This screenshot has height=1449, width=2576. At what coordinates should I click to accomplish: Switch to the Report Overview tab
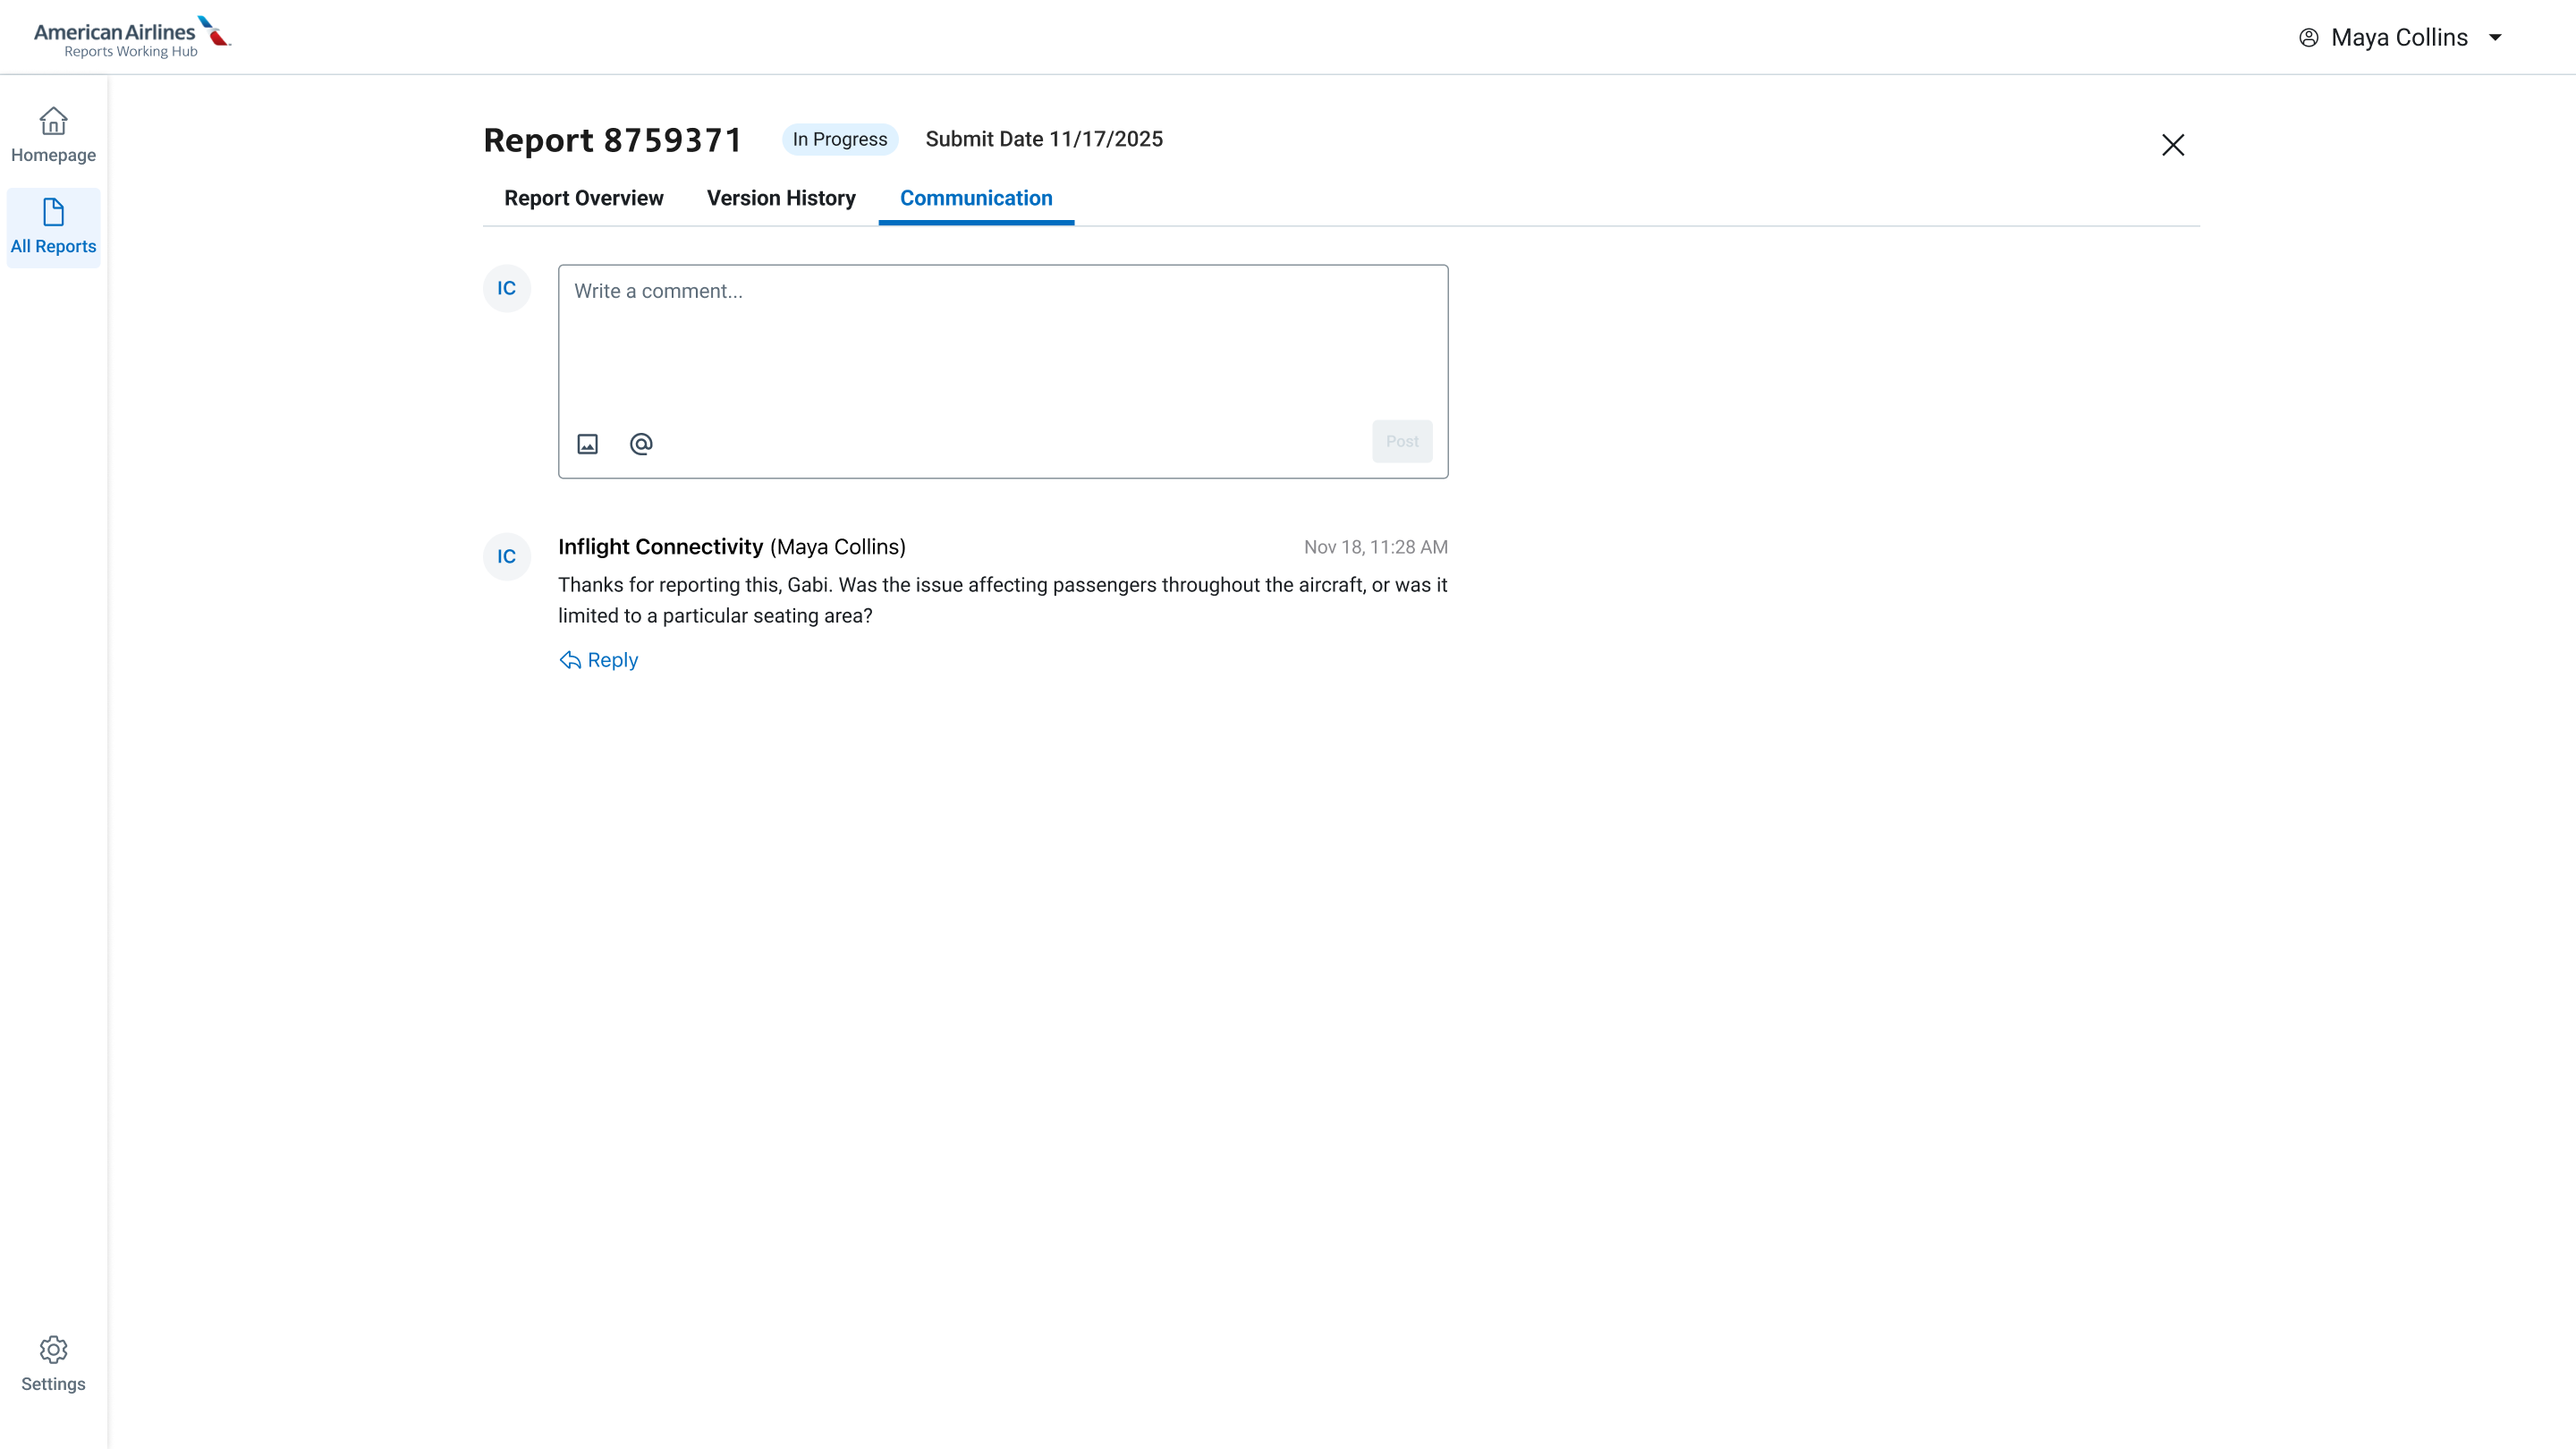[584, 198]
